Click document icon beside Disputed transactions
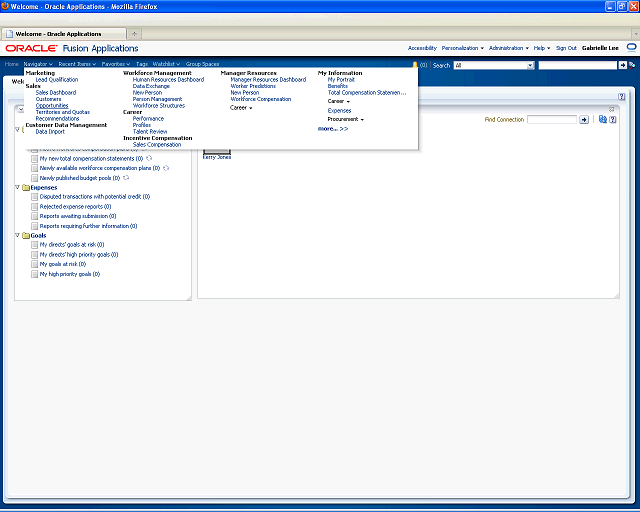 (x=35, y=197)
